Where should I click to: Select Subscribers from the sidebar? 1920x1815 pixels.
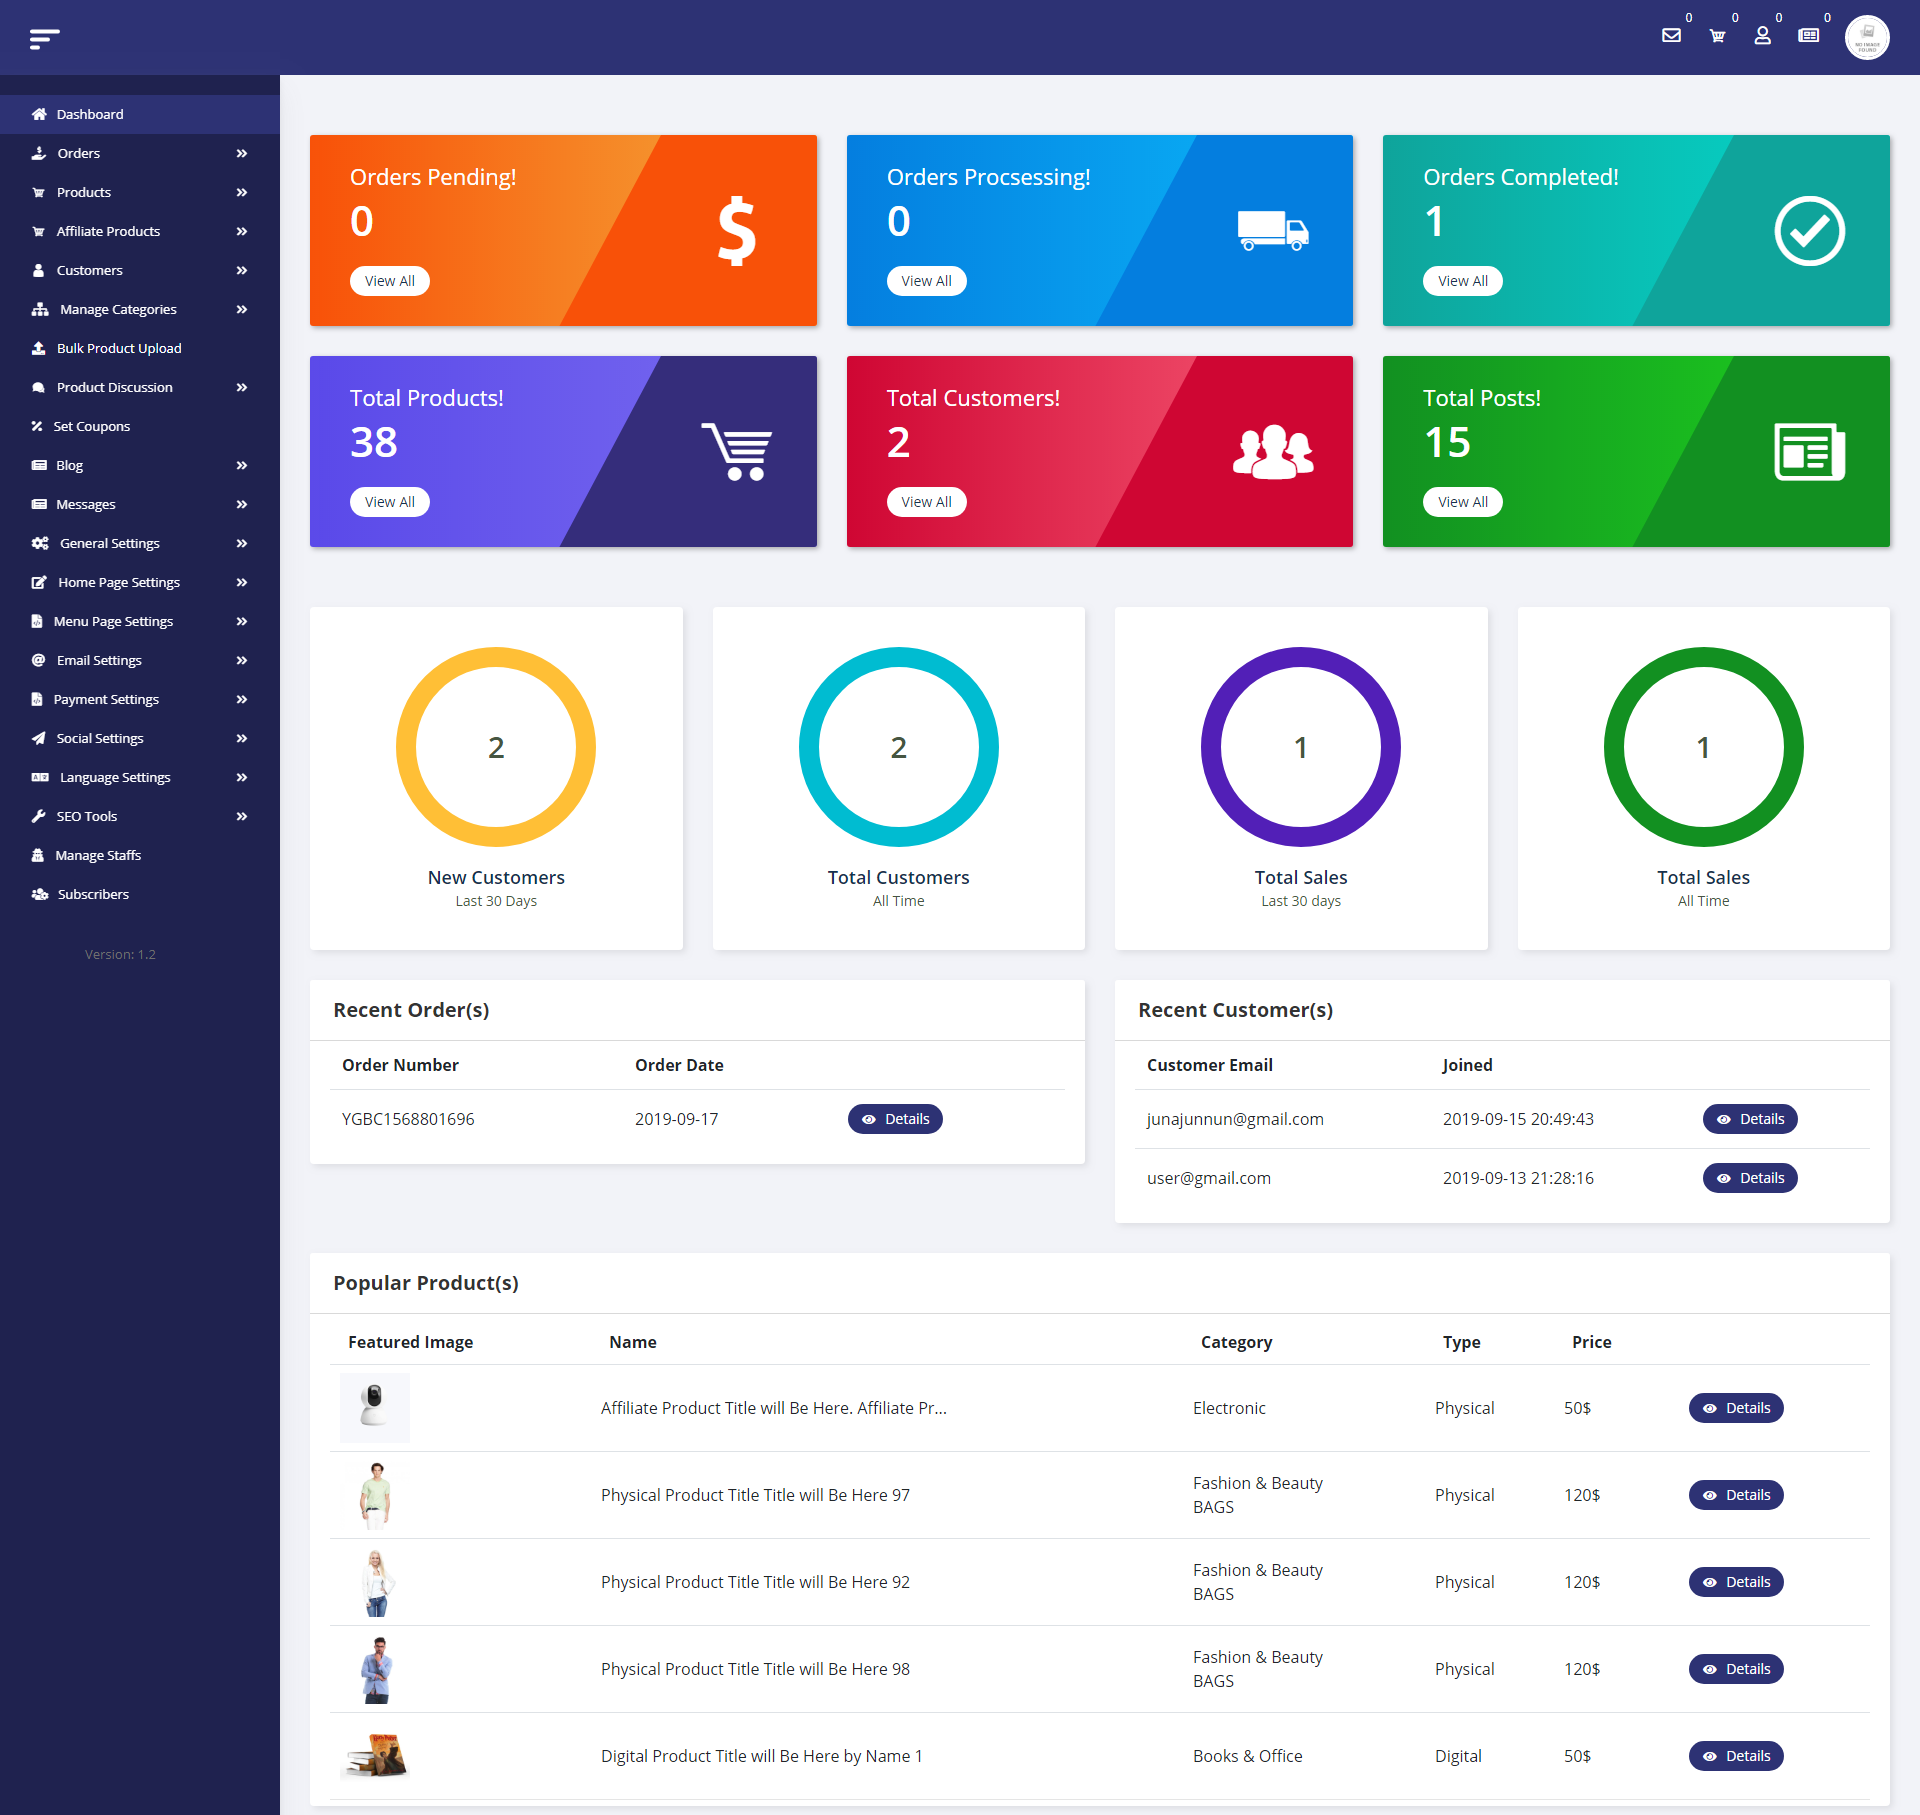pyautogui.click(x=93, y=894)
